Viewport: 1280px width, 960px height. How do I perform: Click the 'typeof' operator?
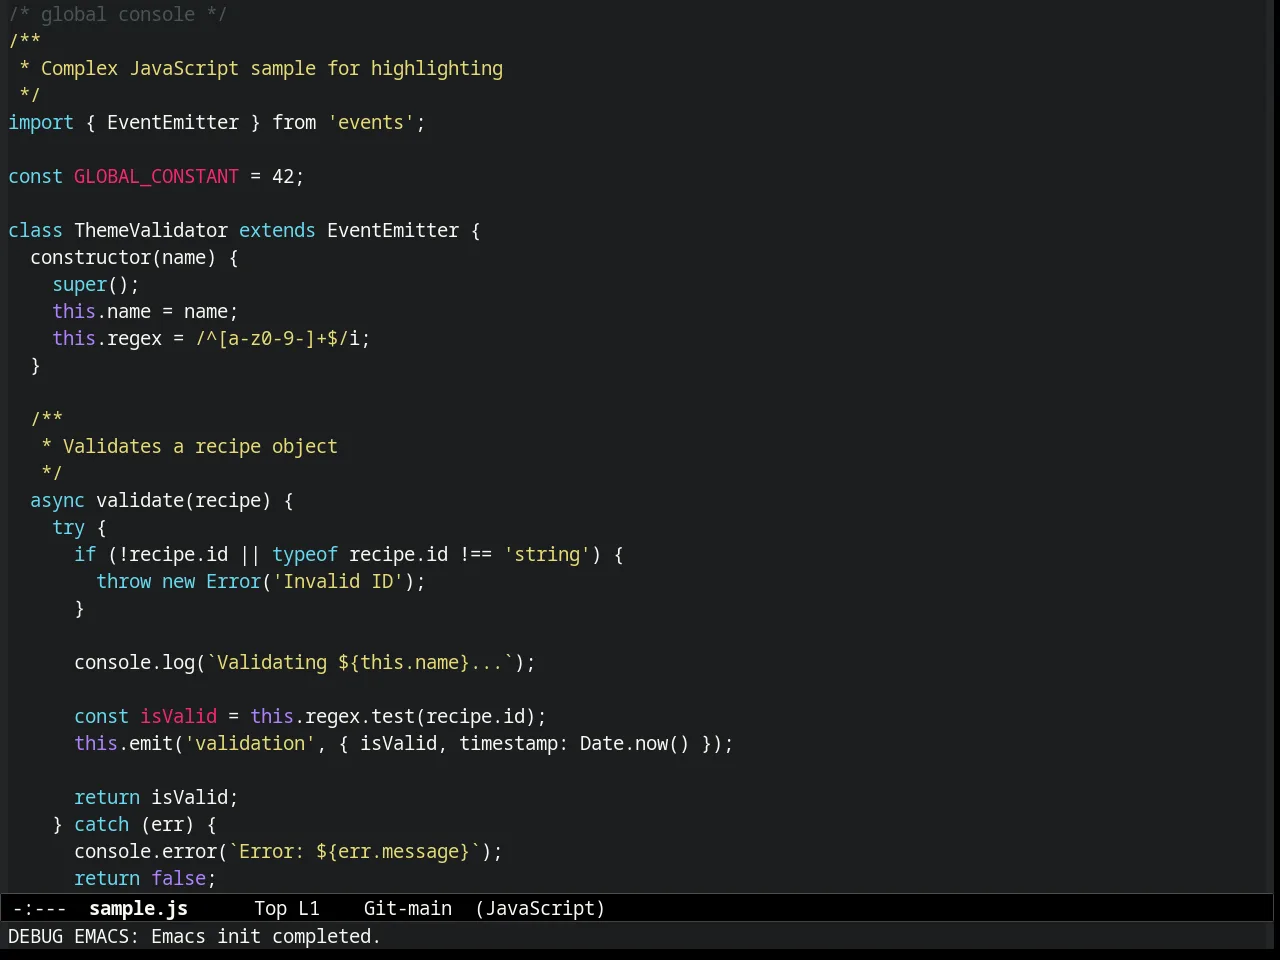coord(305,554)
